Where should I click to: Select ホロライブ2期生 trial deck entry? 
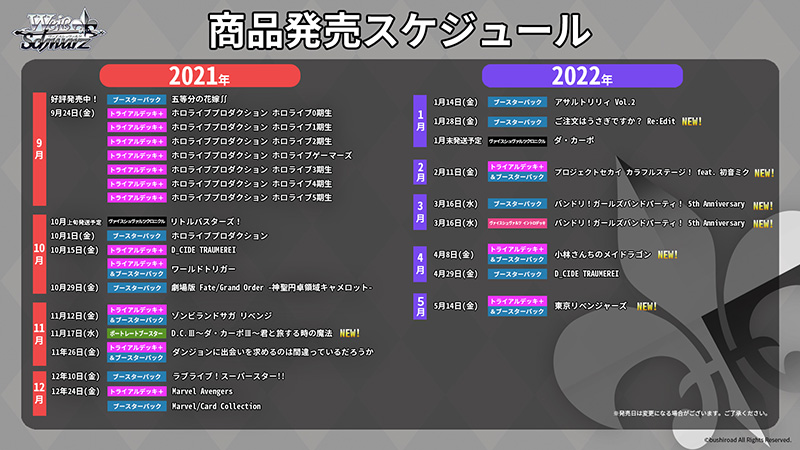point(252,141)
